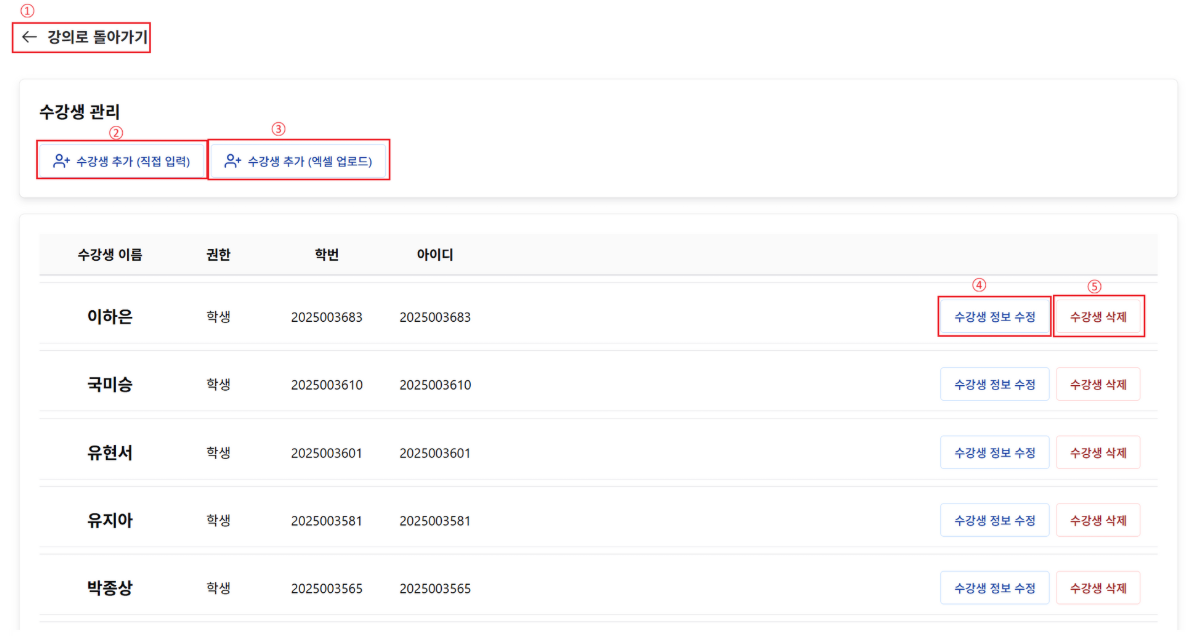Select the student name 유지아
The width and height of the screenshot is (1191, 643).
pyautogui.click(x=110, y=520)
